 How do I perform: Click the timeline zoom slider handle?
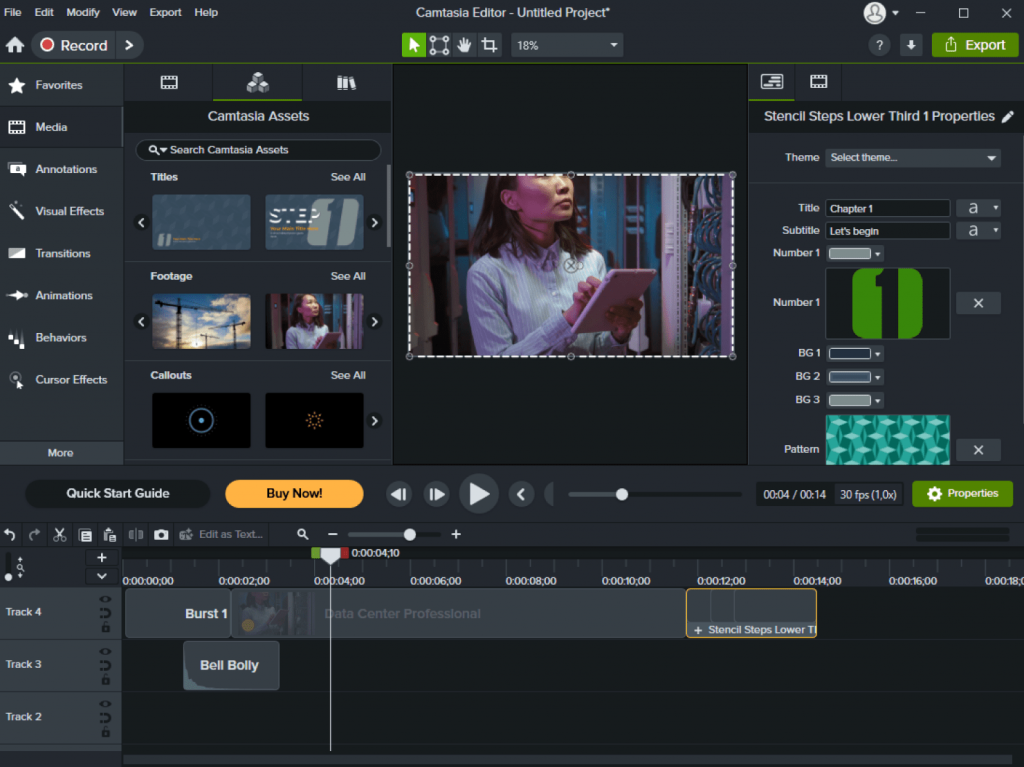(x=409, y=535)
